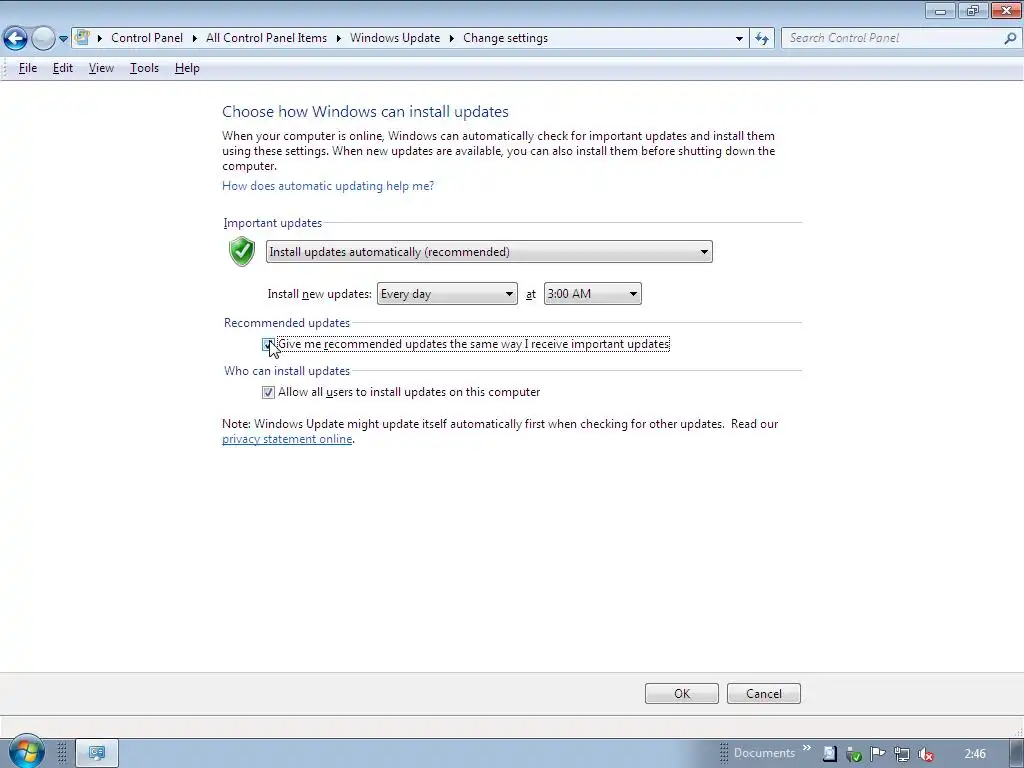Open the Tools menu
1024x768 pixels.
point(144,68)
